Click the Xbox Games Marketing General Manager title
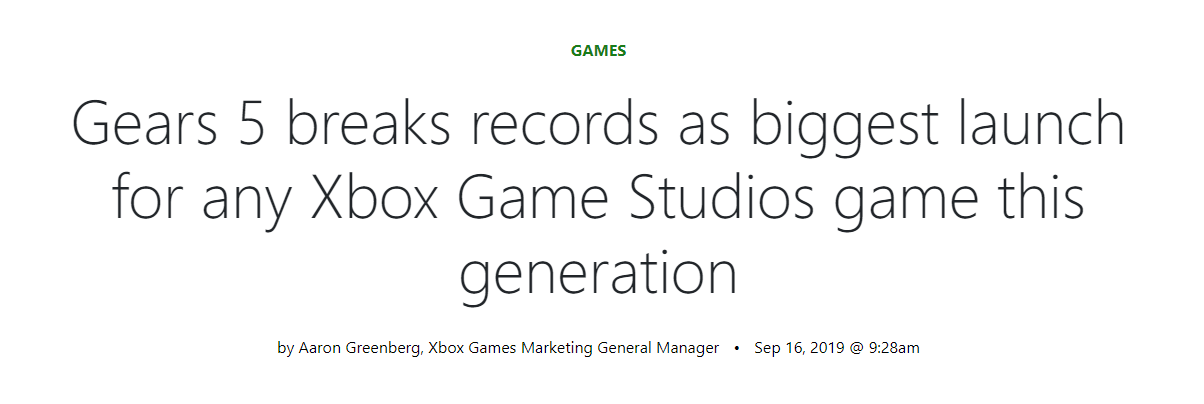Screen dimensions: 1204x404 574,348
